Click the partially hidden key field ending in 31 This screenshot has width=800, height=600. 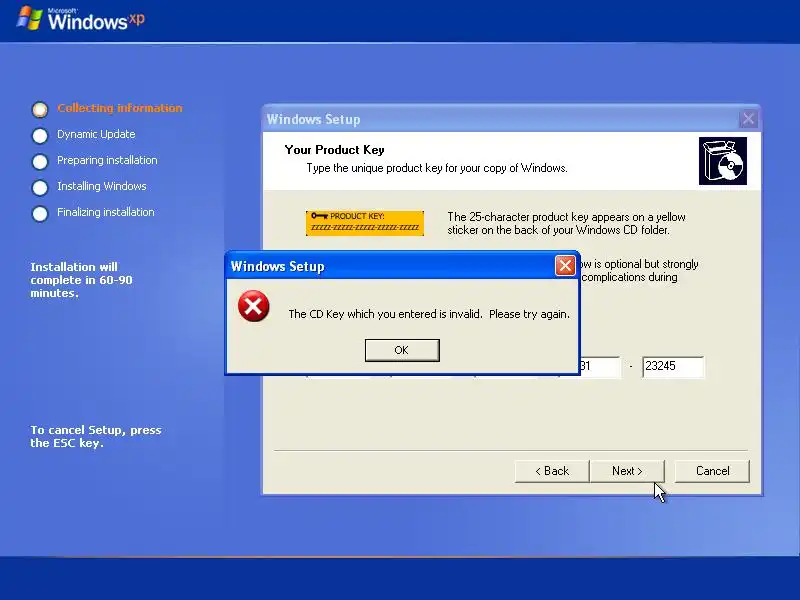tap(601, 366)
